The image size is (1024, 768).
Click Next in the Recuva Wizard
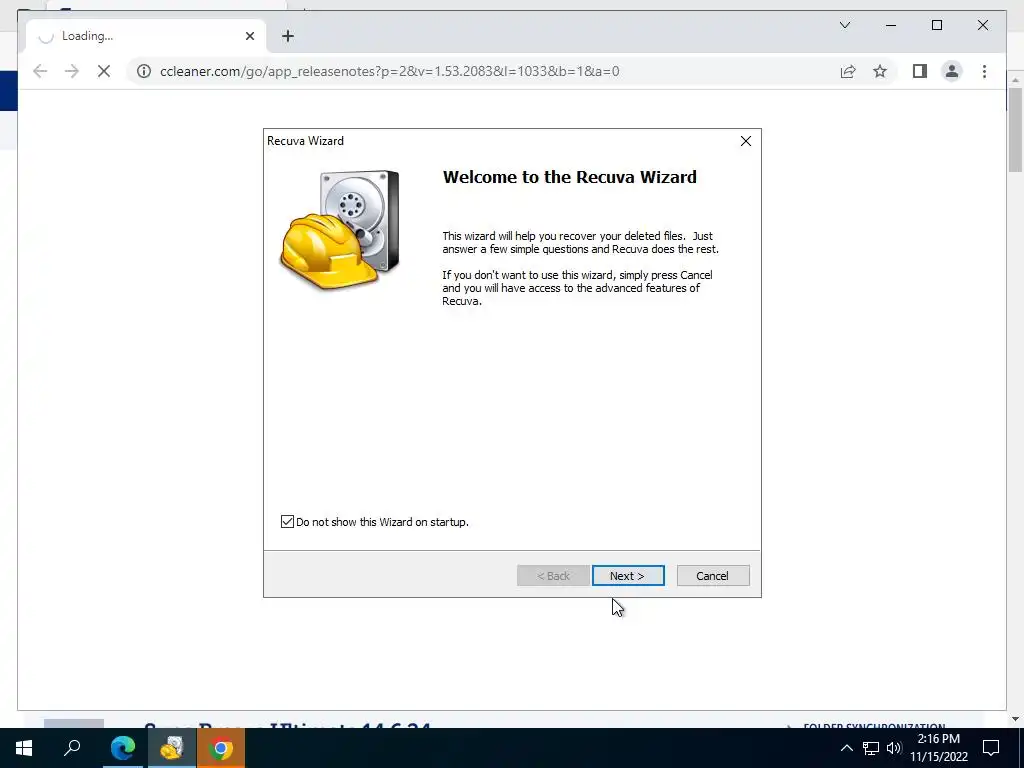point(628,575)
